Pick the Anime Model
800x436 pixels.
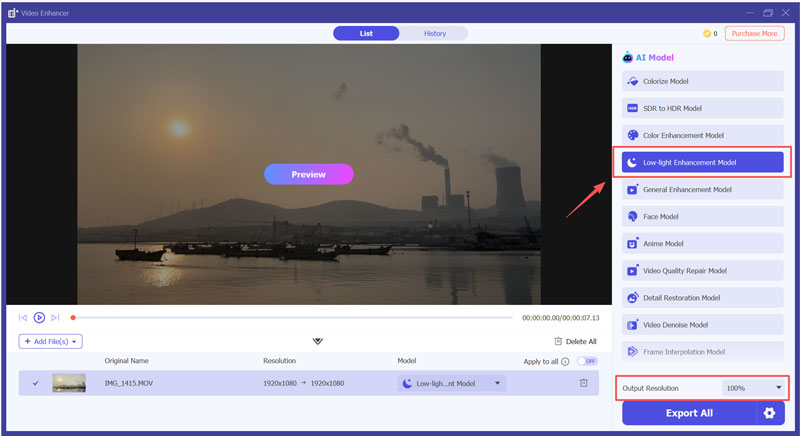click(x=702, y=243)
